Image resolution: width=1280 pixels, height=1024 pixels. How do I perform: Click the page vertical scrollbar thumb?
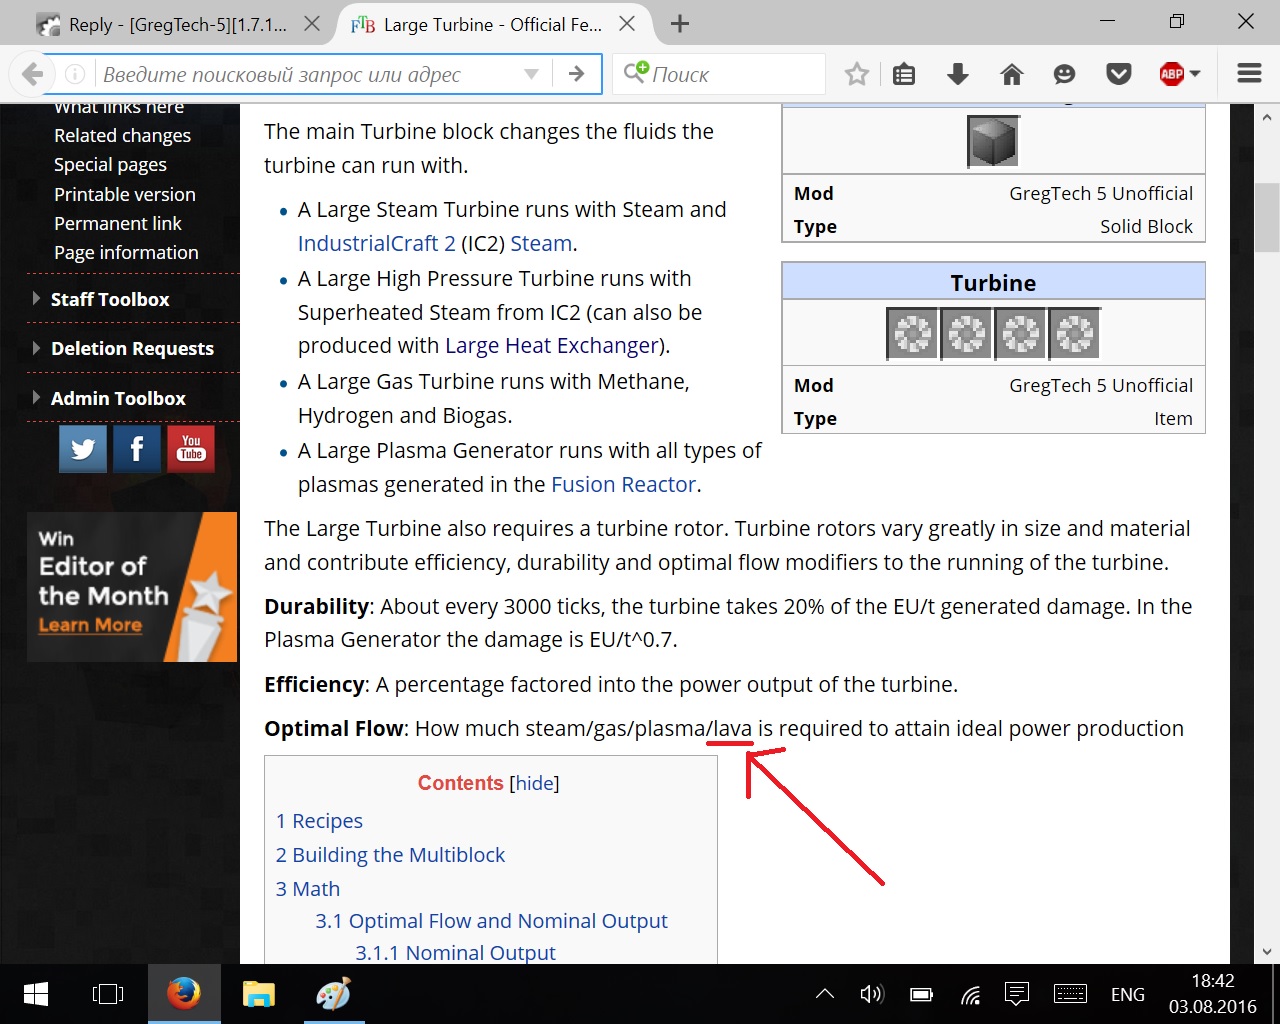click(1267, 216)
